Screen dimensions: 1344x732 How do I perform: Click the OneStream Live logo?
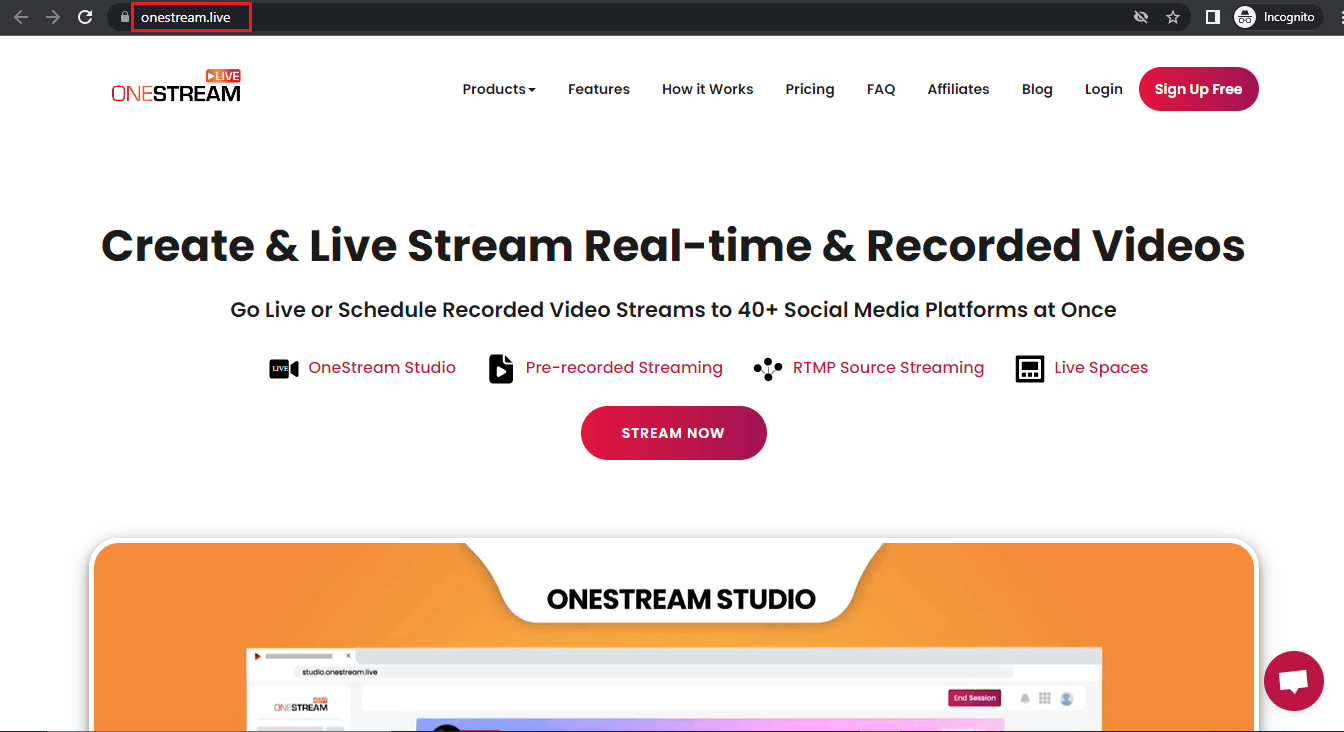(x=176, y=87)
